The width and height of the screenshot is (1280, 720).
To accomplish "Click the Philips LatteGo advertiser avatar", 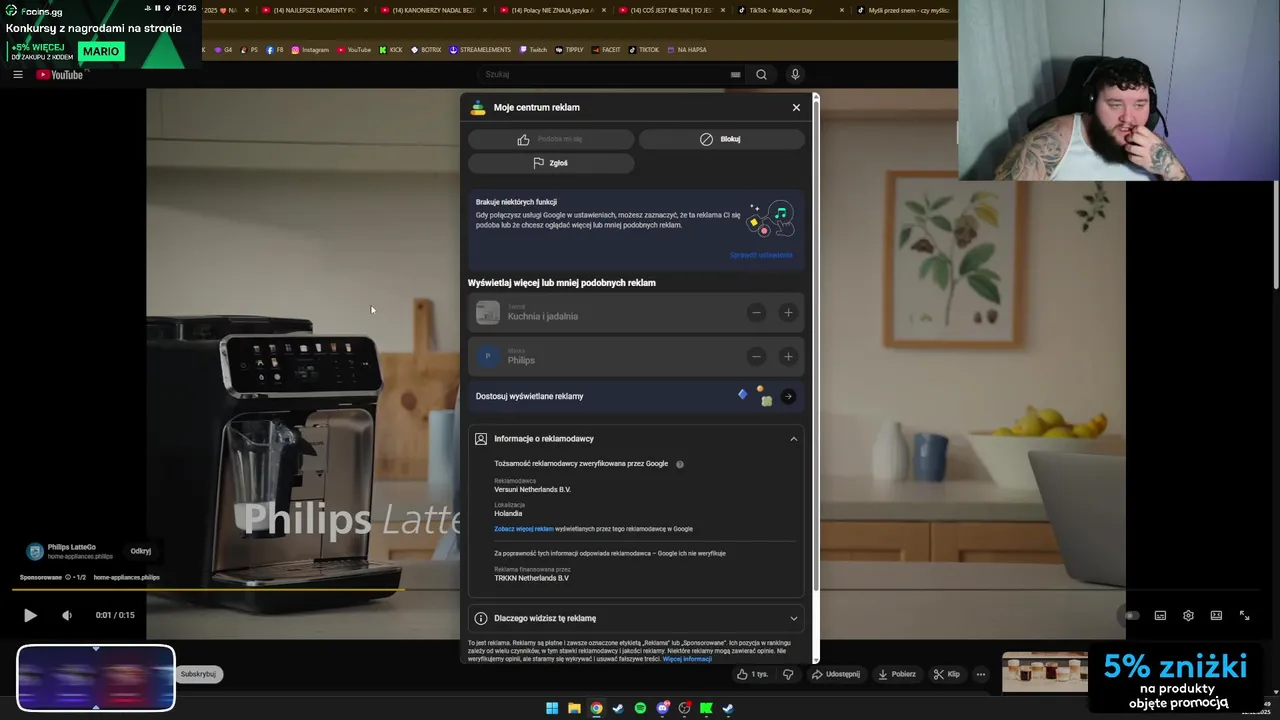I will 35,551.
